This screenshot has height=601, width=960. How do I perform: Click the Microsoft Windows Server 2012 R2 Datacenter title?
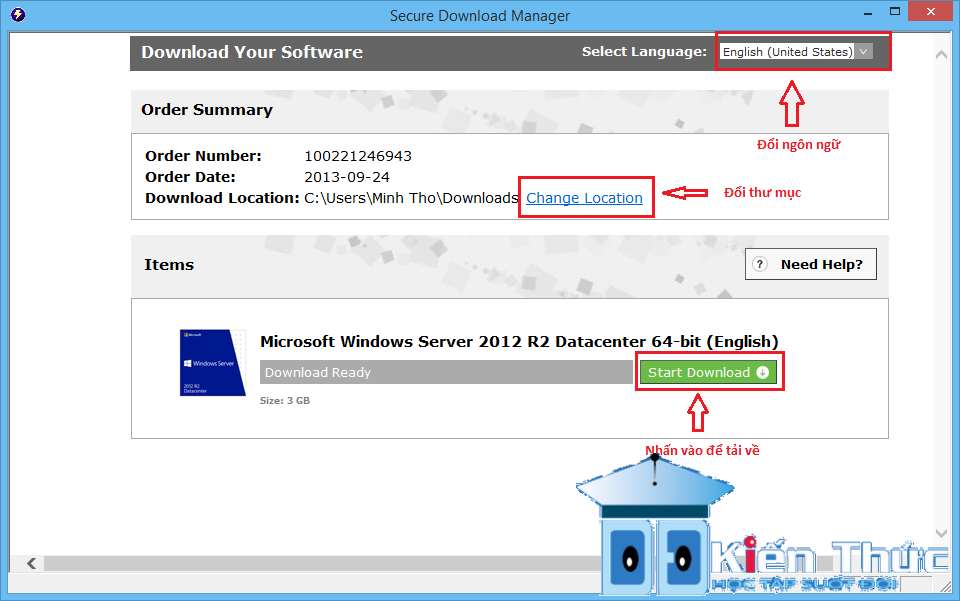519,342
